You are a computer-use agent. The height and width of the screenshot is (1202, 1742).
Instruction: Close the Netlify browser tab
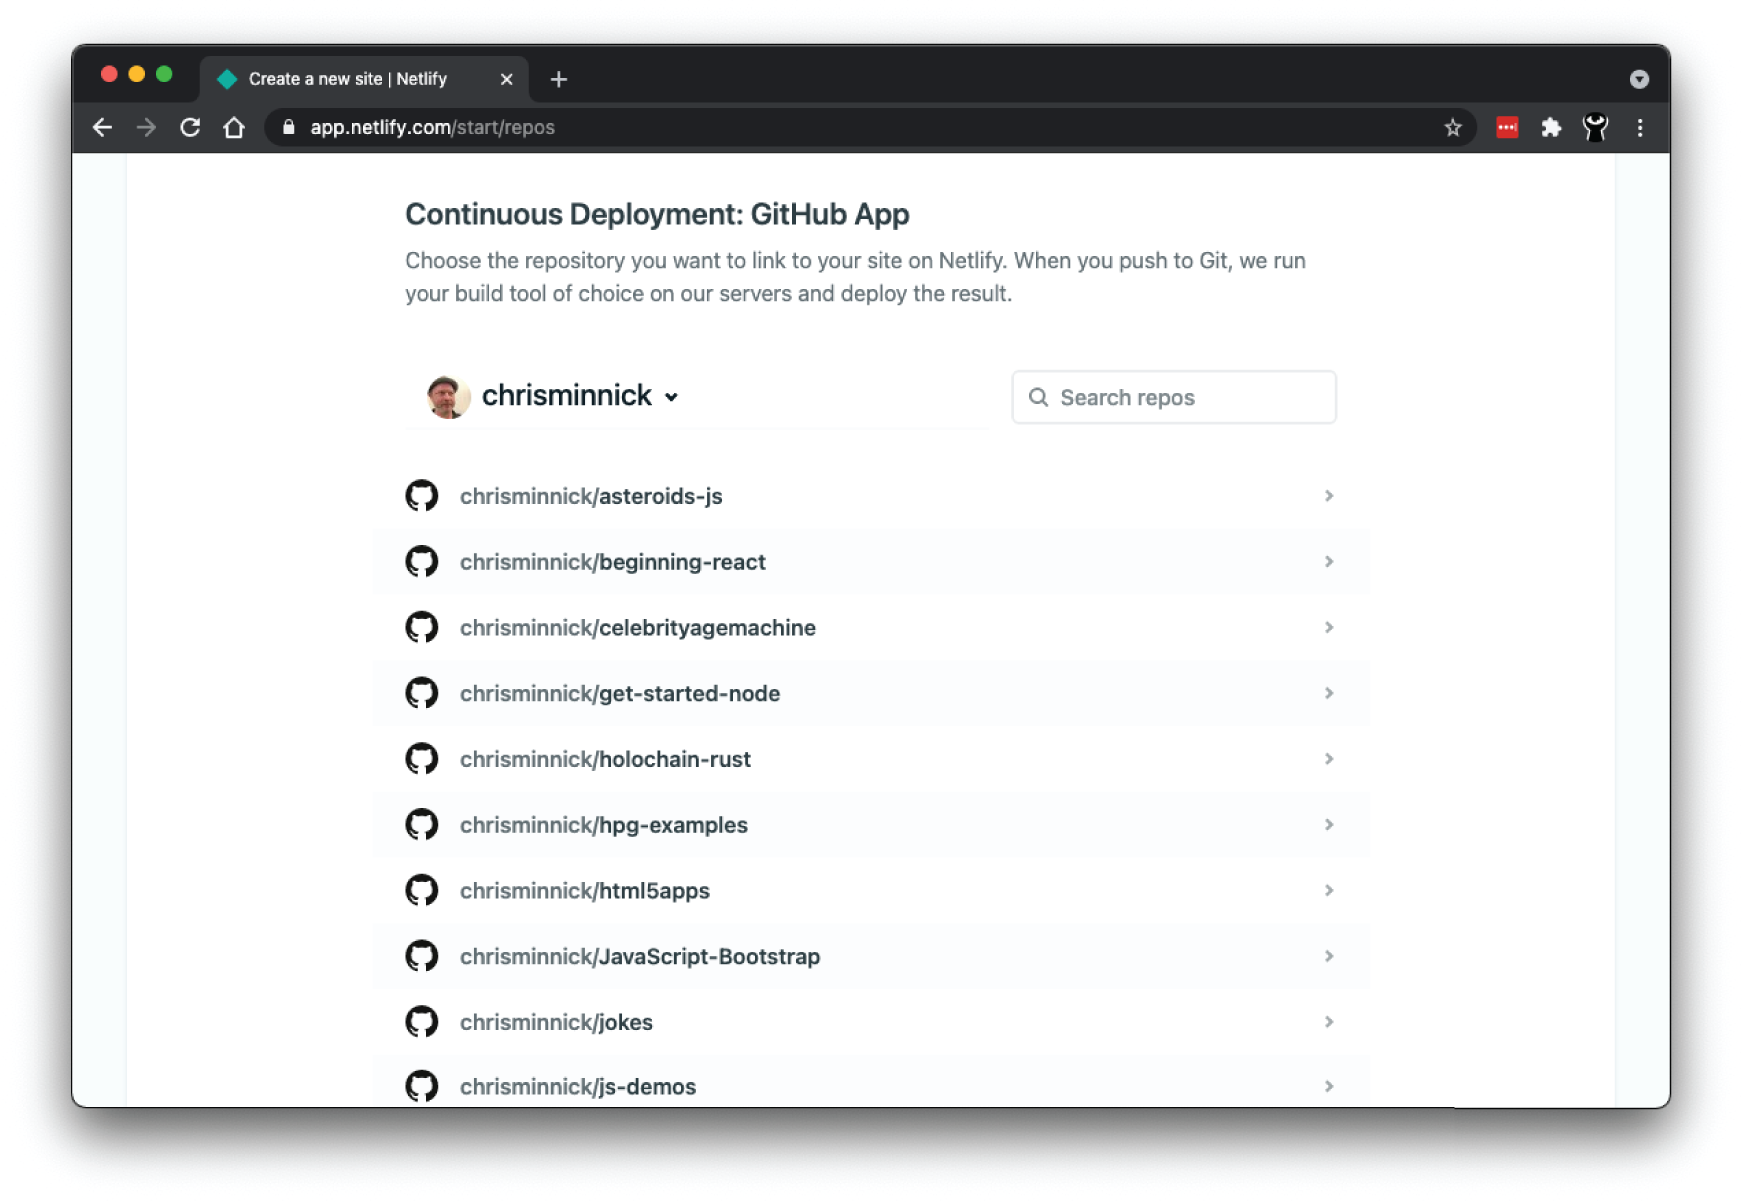click(506, 79)
